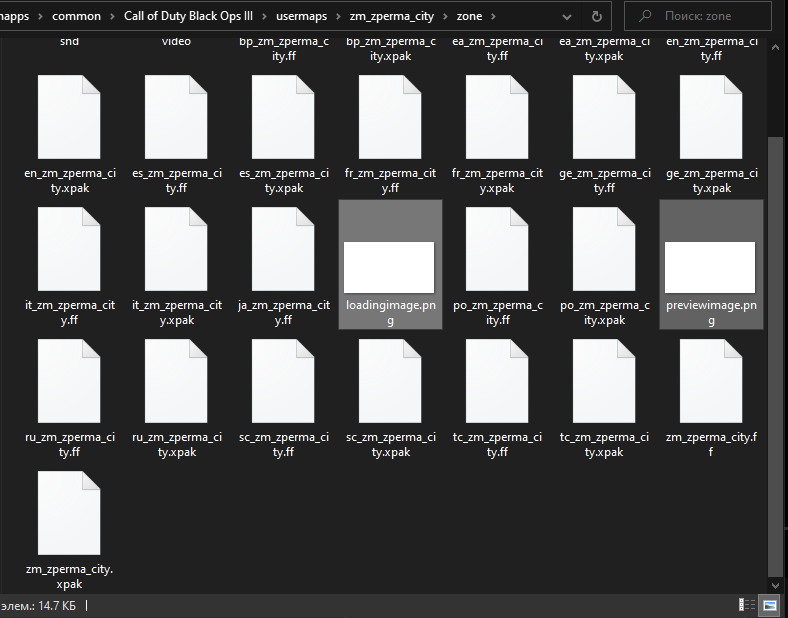The image size is (788, 618).
Task: Expand chevron after usermaps in breadcrumb
Action: pyautogui.click(x=338, y=17)
